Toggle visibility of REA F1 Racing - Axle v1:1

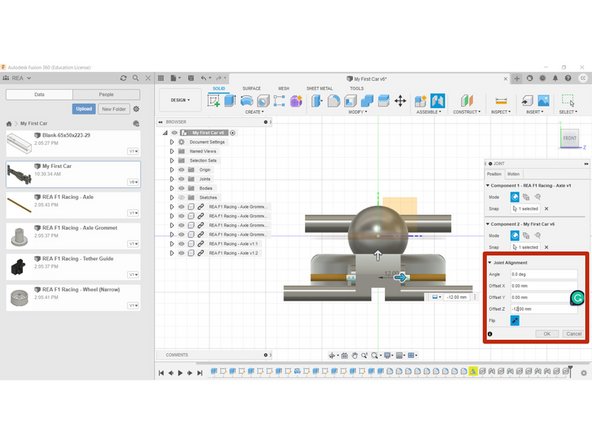pyautogui.click(x=182, y=244)
